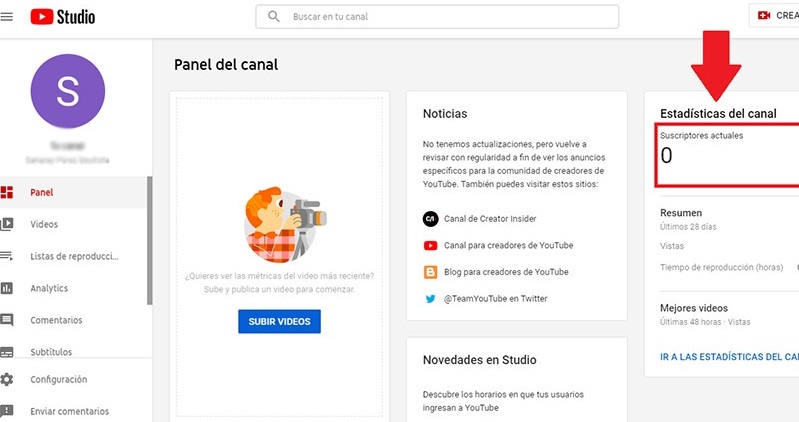Focus the 'Buscar en tu canal' search field
Screen dimensions: 799x422
click(x=437, y=17)
